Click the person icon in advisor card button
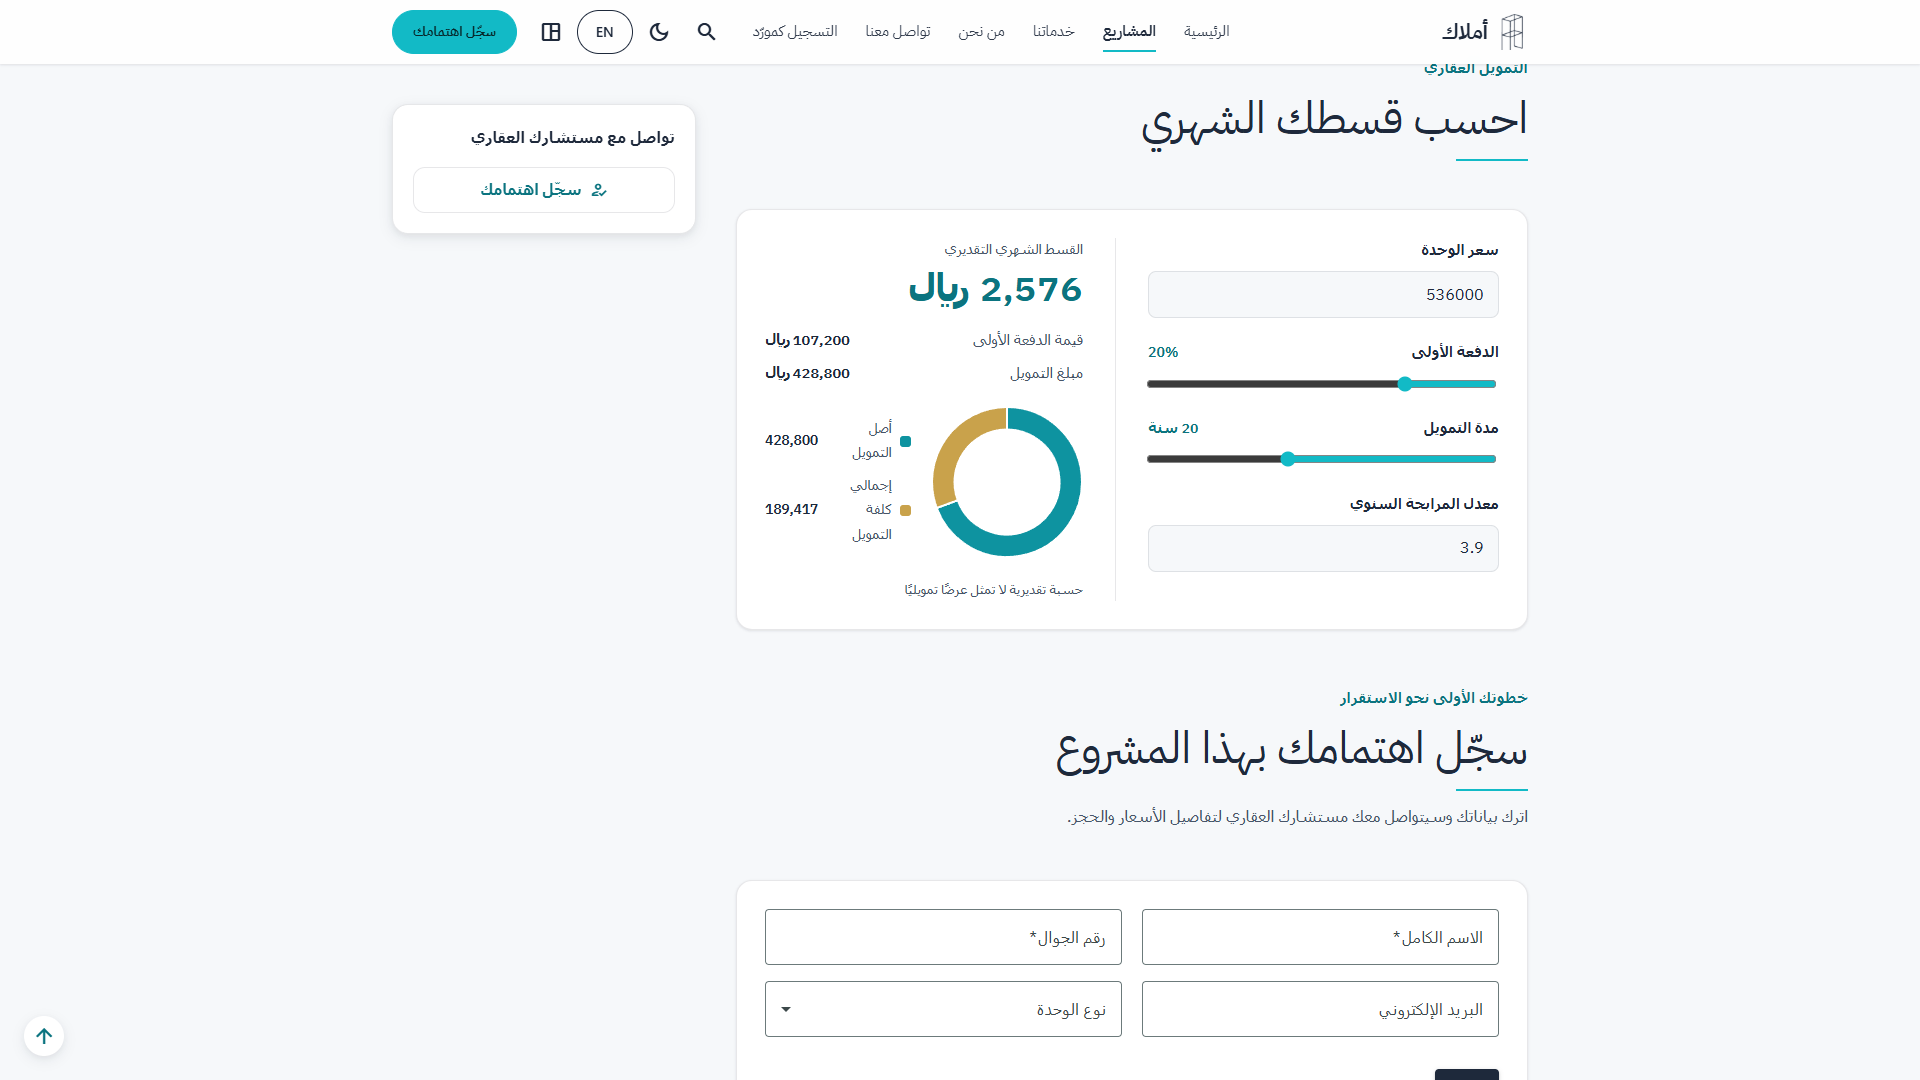This screenshot has height=1080, width=1920. pyautogui.click(x=599, y=190)
